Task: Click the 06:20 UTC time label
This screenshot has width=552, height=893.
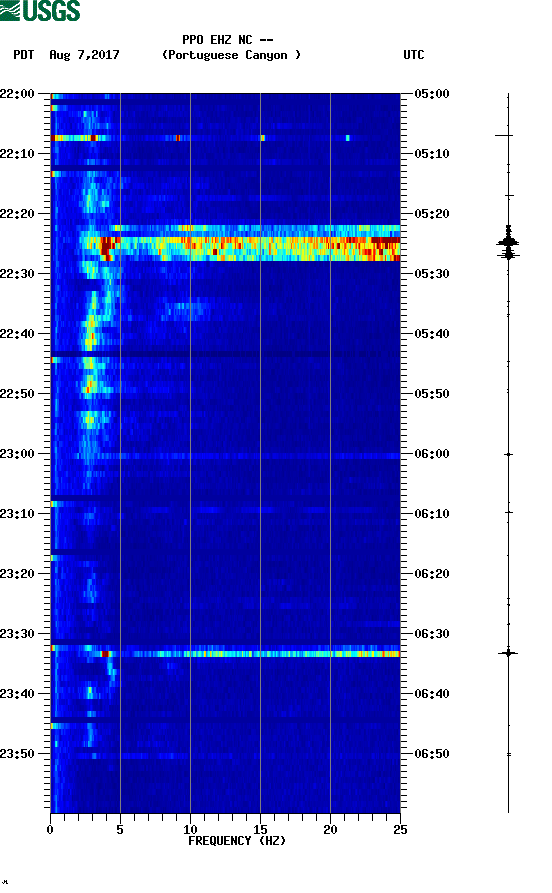Action: click(x=432, y=574)
